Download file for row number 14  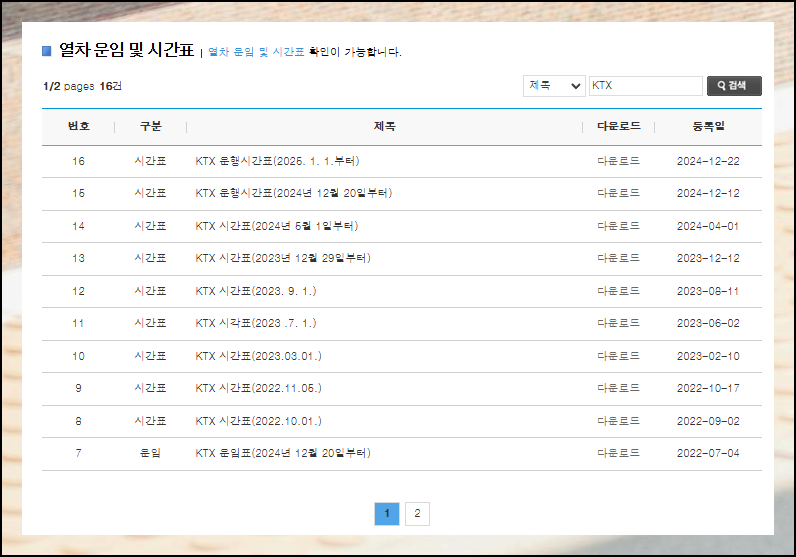pos(618,226)
